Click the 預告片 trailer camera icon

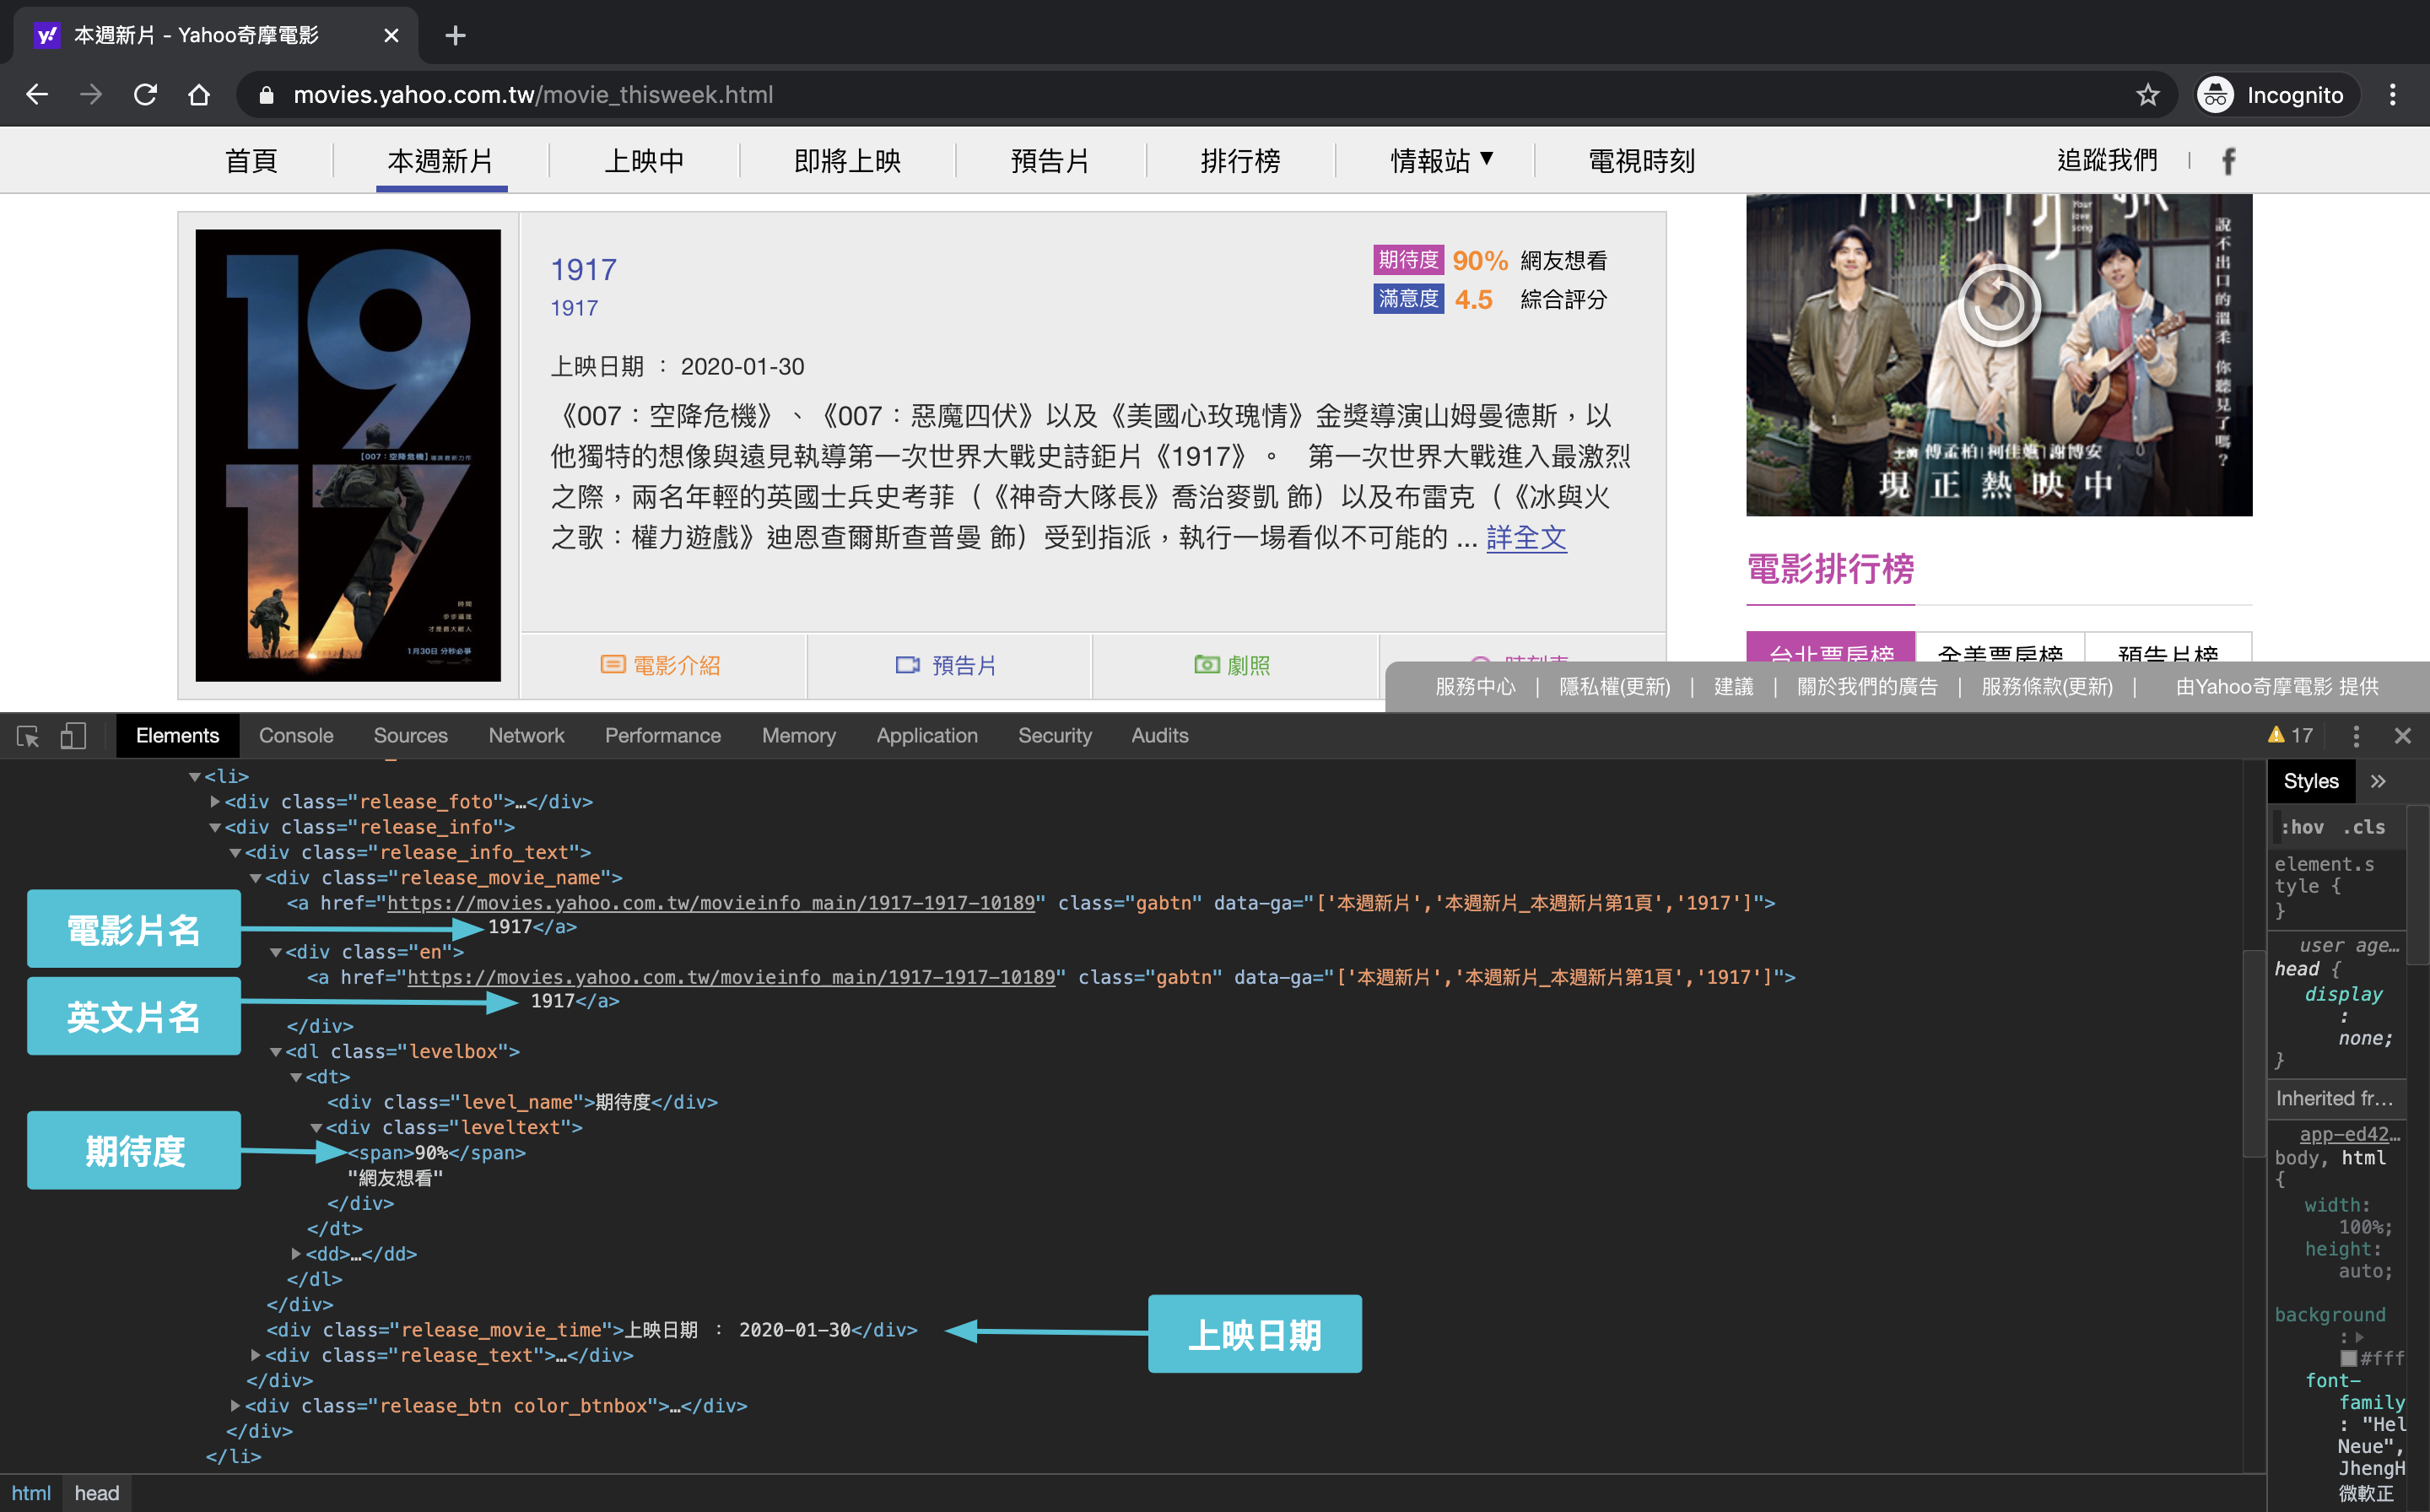click(x=907, y=664)
